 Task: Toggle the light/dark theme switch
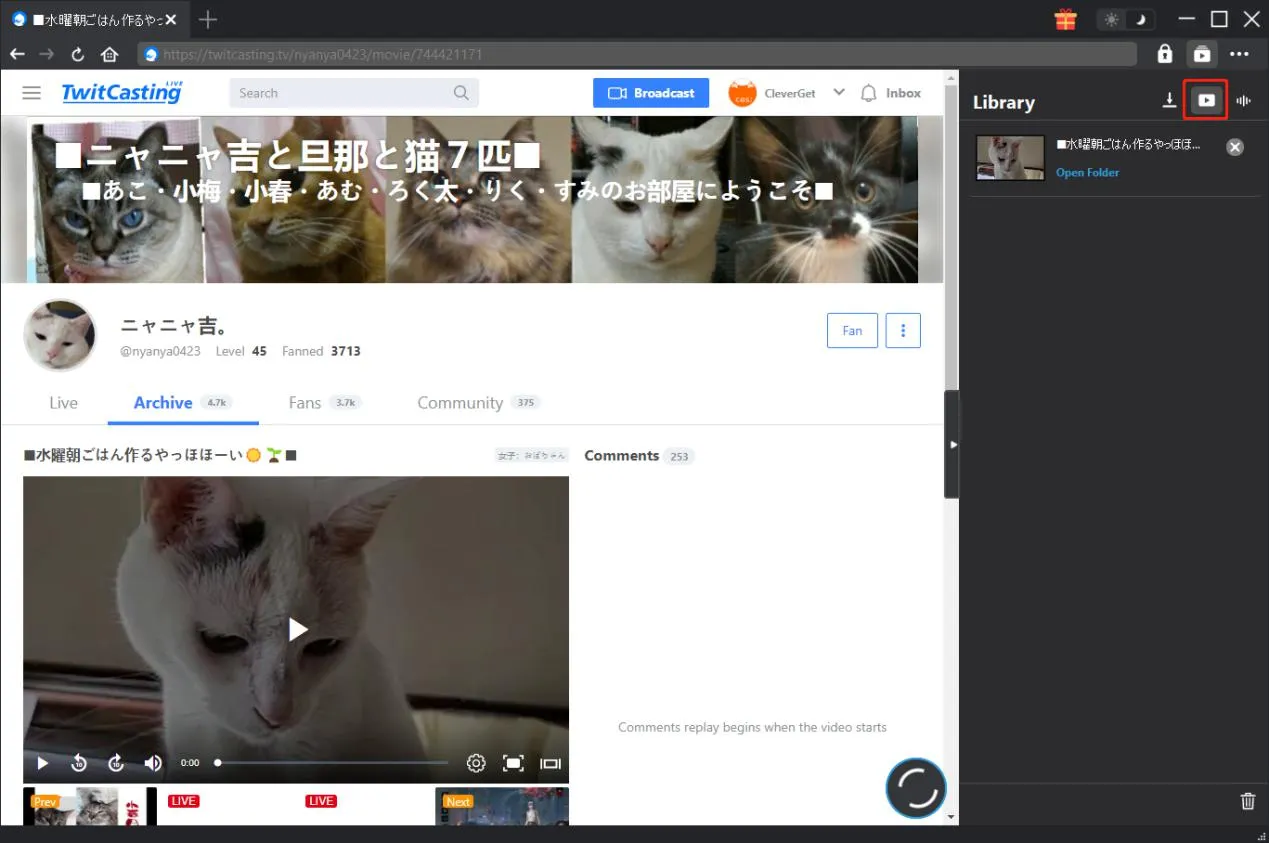coord(1125,19)
